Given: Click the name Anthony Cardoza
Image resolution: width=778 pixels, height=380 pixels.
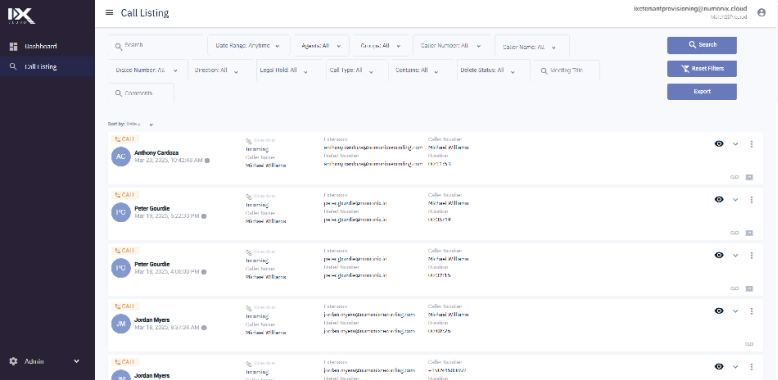Looking at the screenshot, I should point(156,153).
